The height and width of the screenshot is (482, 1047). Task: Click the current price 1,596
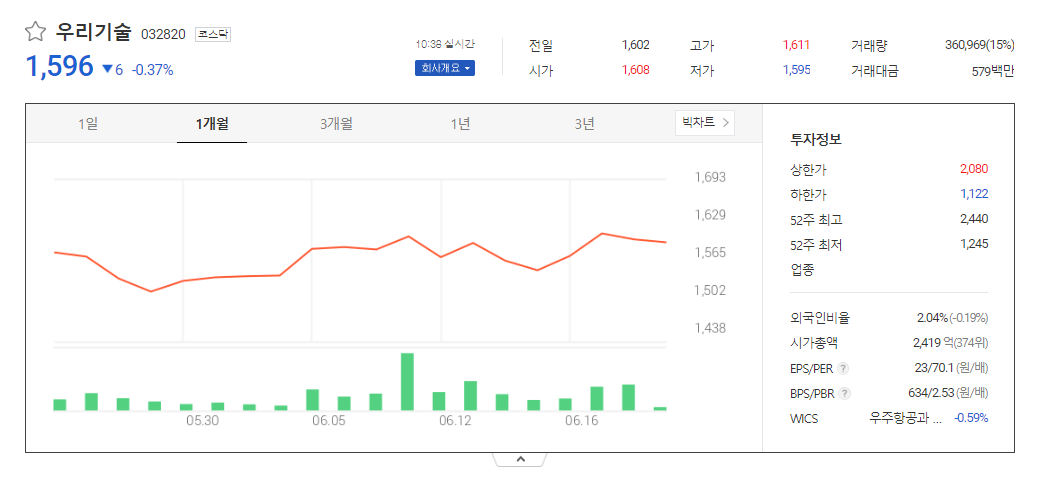tap(59, 66)
